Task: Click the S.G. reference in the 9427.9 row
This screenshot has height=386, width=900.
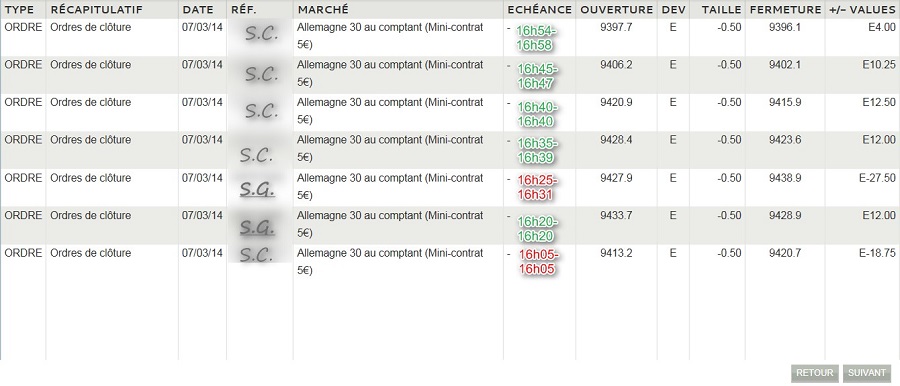Action: 257,189
